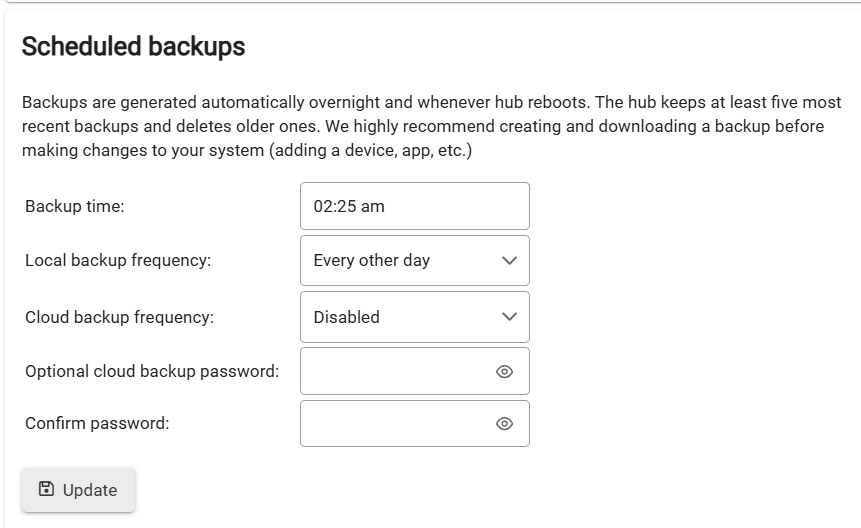Click the "Disabled" selected value
The image size is (861, 528).
pos(346,317)
